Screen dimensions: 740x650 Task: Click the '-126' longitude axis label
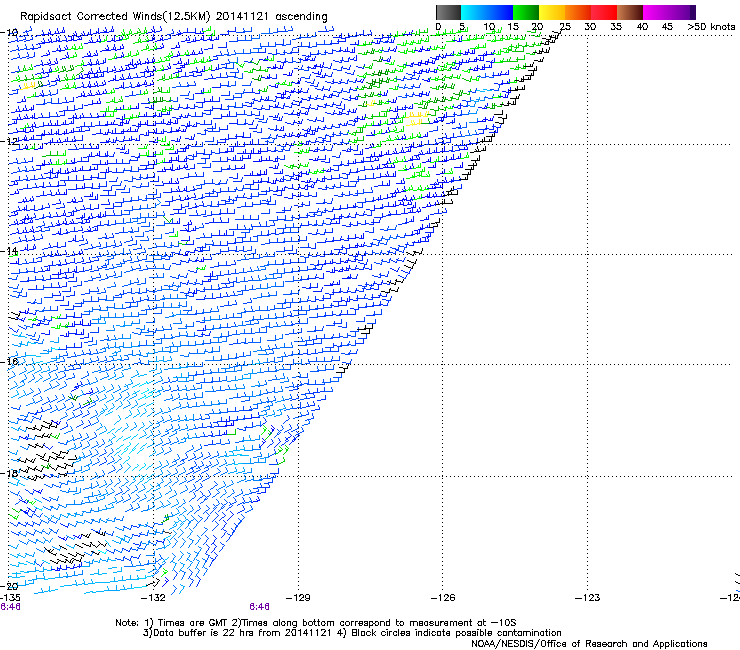pyautogui.click(x=443, y=598)
